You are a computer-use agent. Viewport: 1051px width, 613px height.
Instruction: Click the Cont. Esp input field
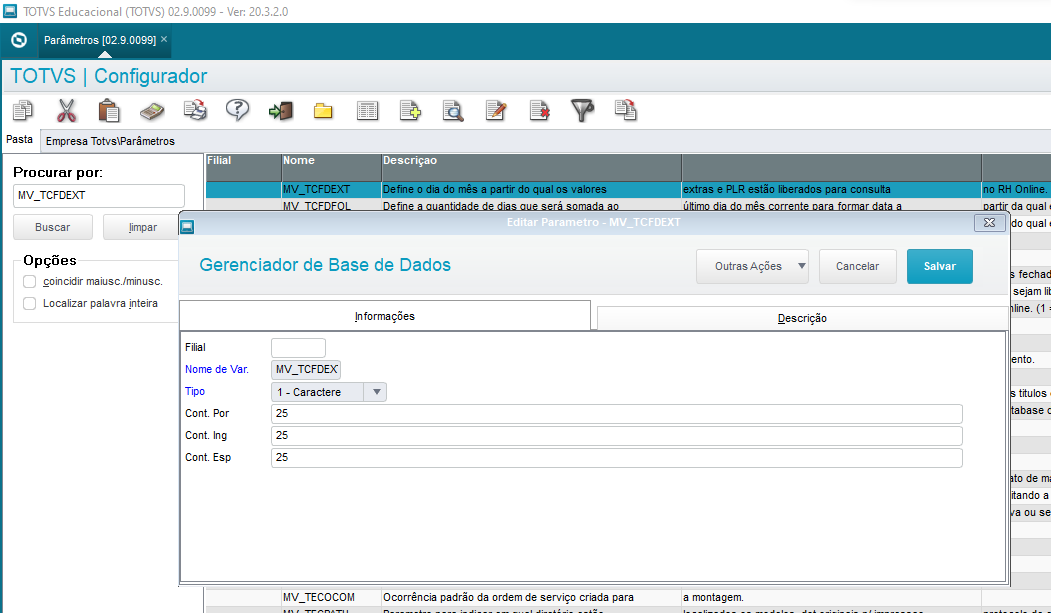click(x=617, y=458)
